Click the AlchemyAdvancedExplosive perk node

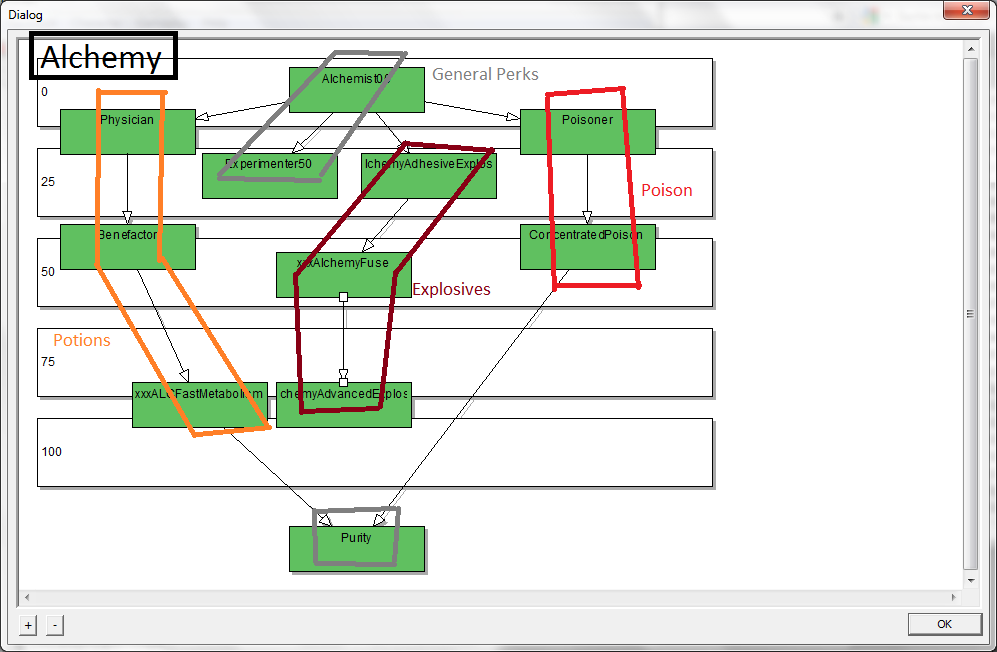coord(343,404)
